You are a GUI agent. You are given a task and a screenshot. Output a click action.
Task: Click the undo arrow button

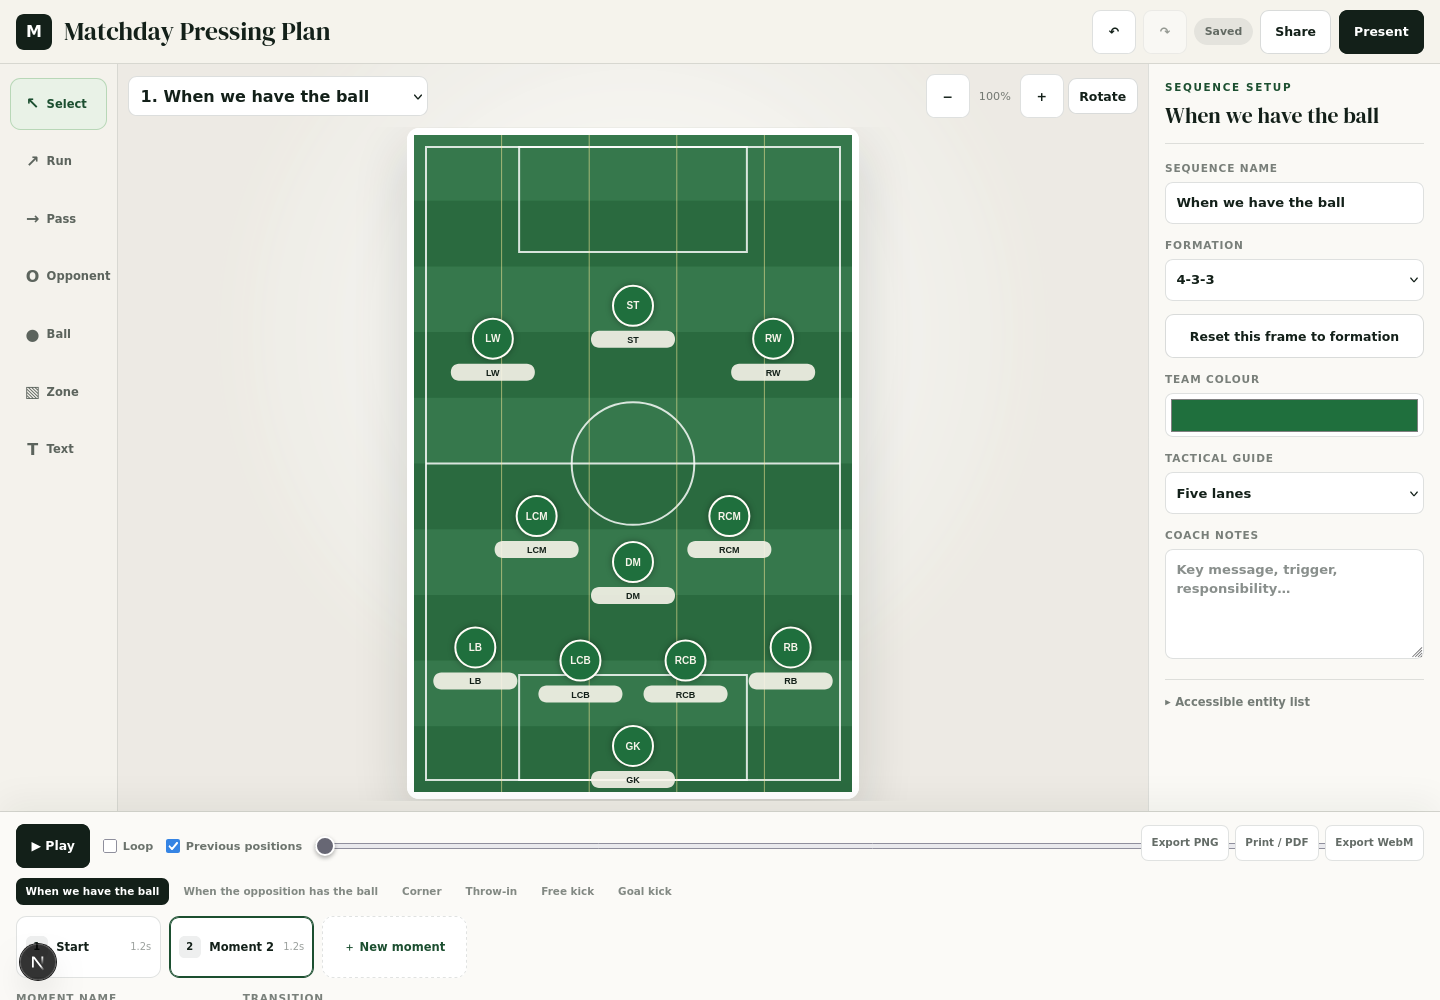[x=1114, y=32]
